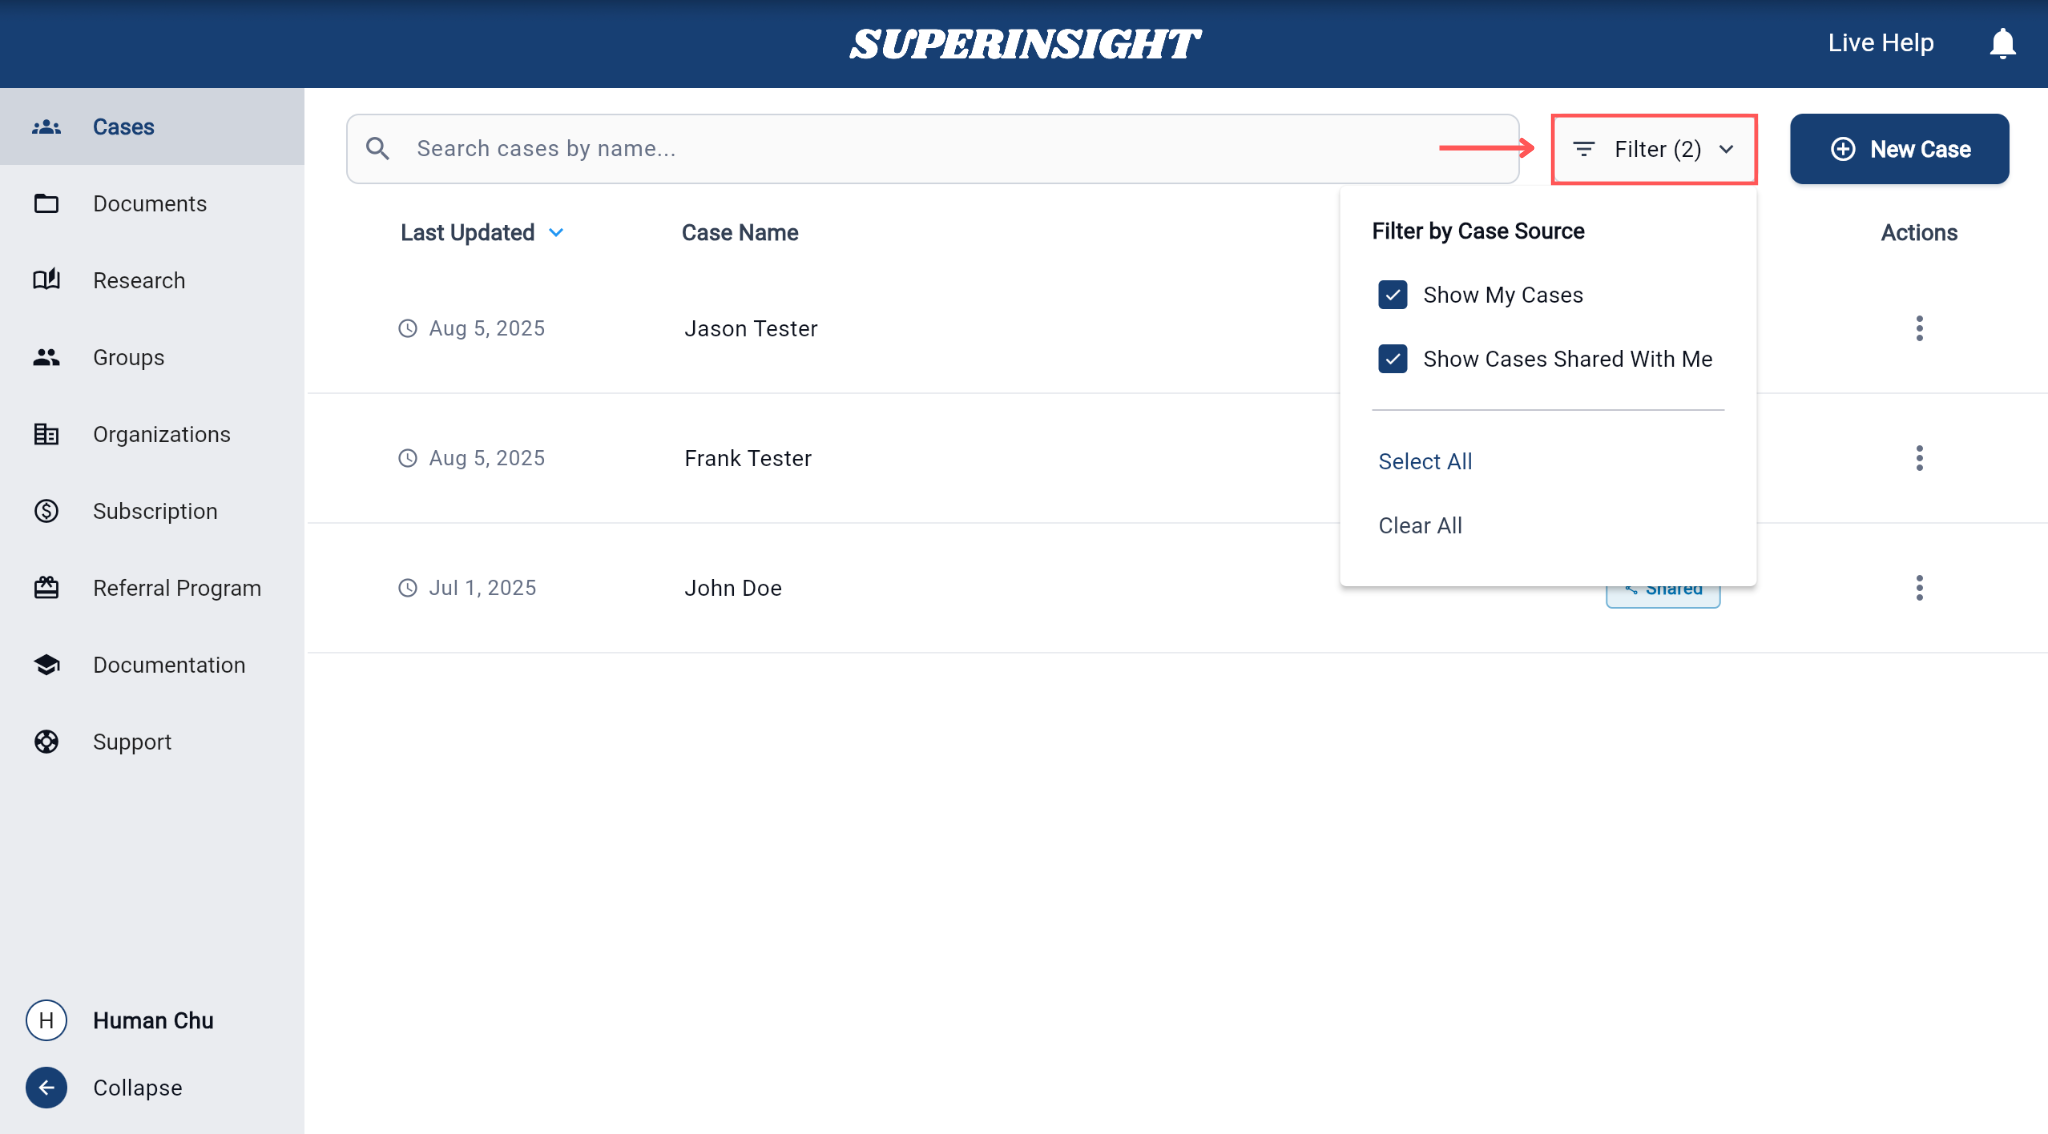2048x1134 pixels.
Task: Click Jul 1, 2025 date text
Action: [482, 588]
